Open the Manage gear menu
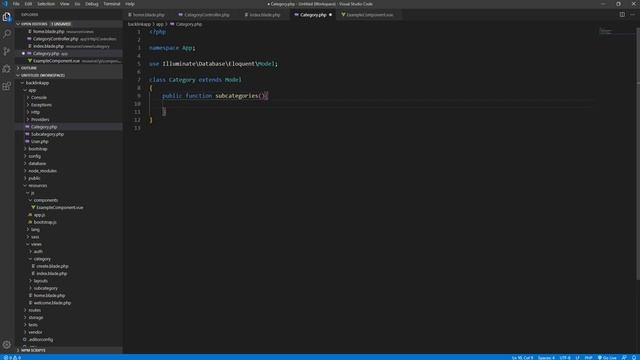 [7, 344]
